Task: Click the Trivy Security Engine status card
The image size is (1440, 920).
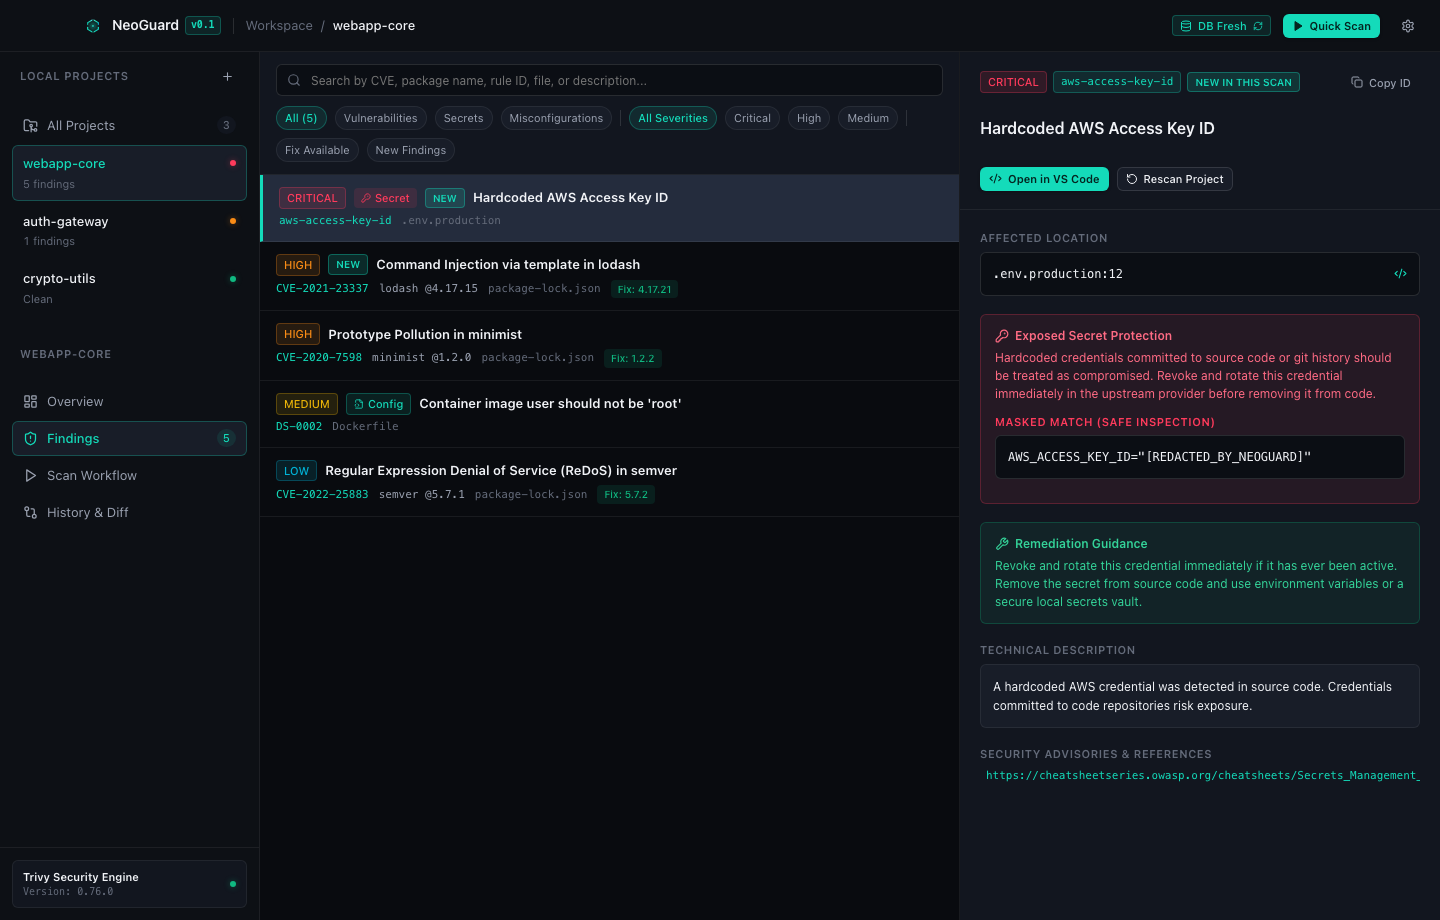Action: [129, 884]
